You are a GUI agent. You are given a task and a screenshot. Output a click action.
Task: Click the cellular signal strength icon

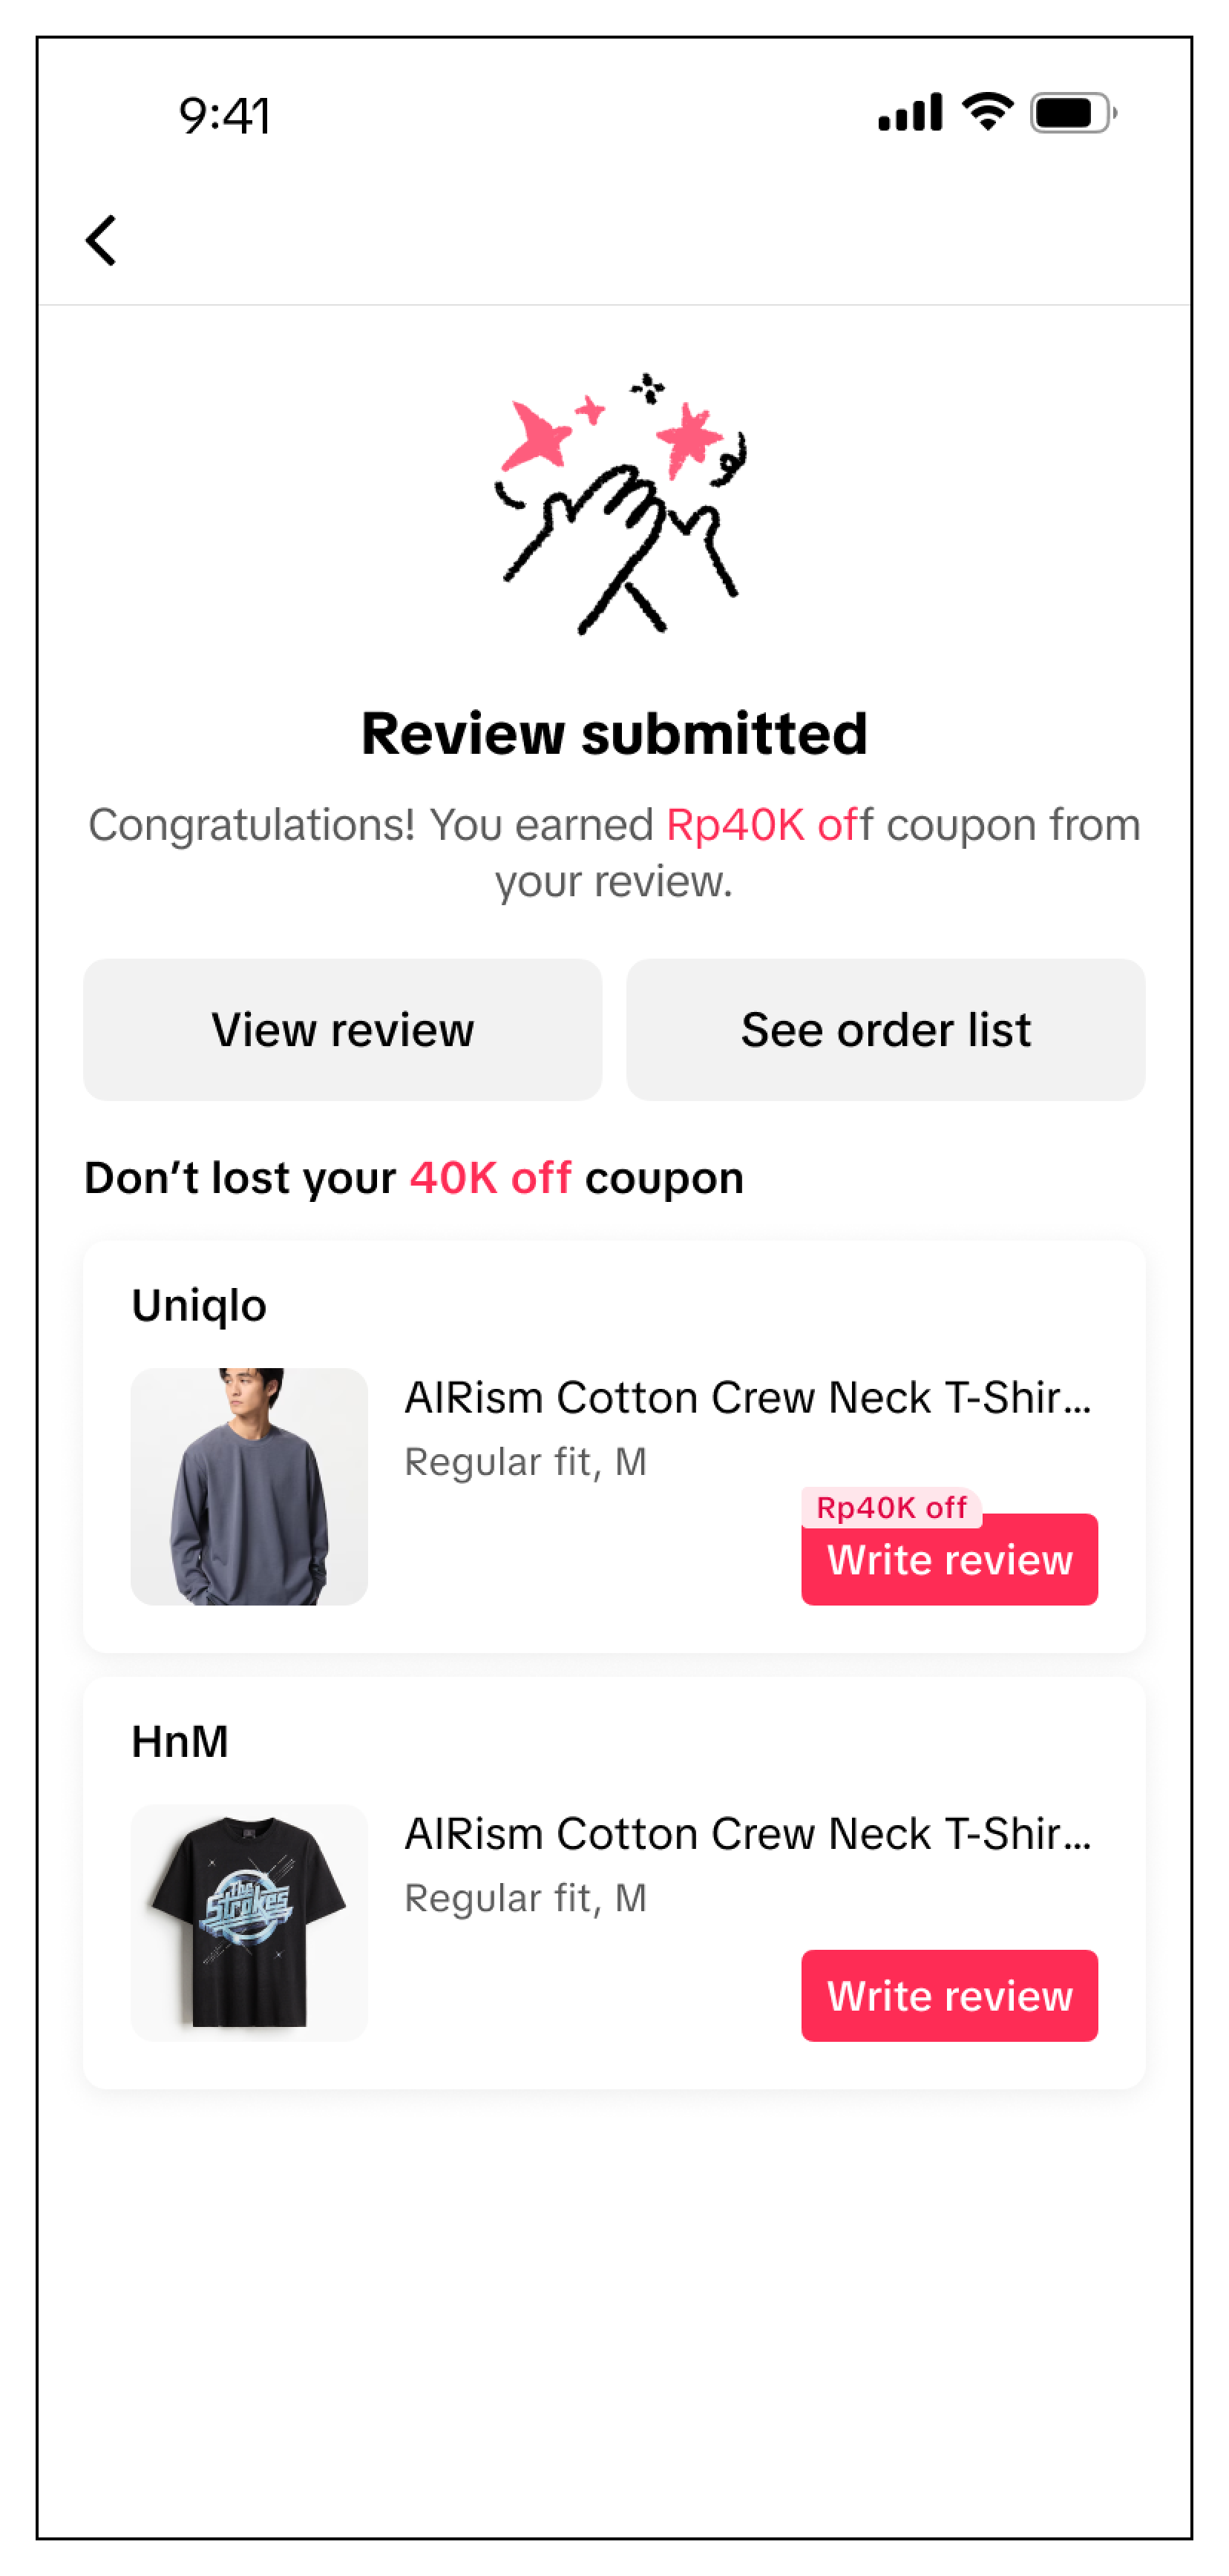[909, 113]
